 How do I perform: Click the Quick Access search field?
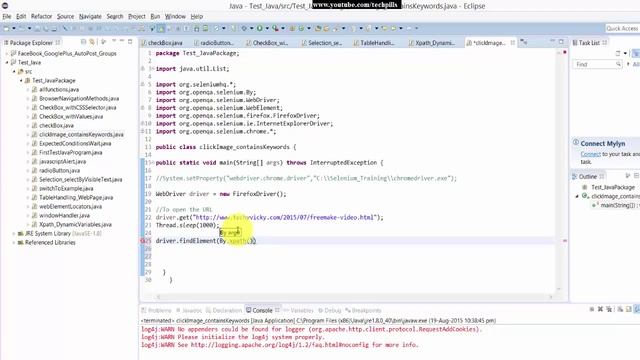pyautogui.click(x=622, y=28)
